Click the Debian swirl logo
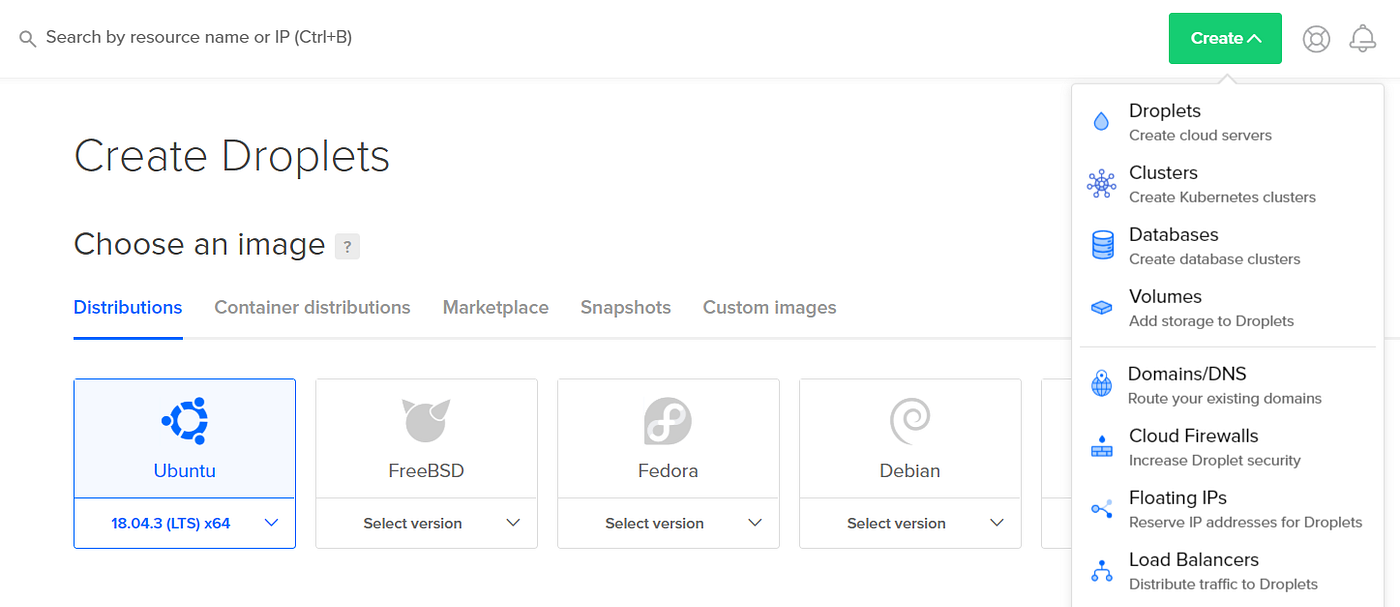 coord(910,421)
